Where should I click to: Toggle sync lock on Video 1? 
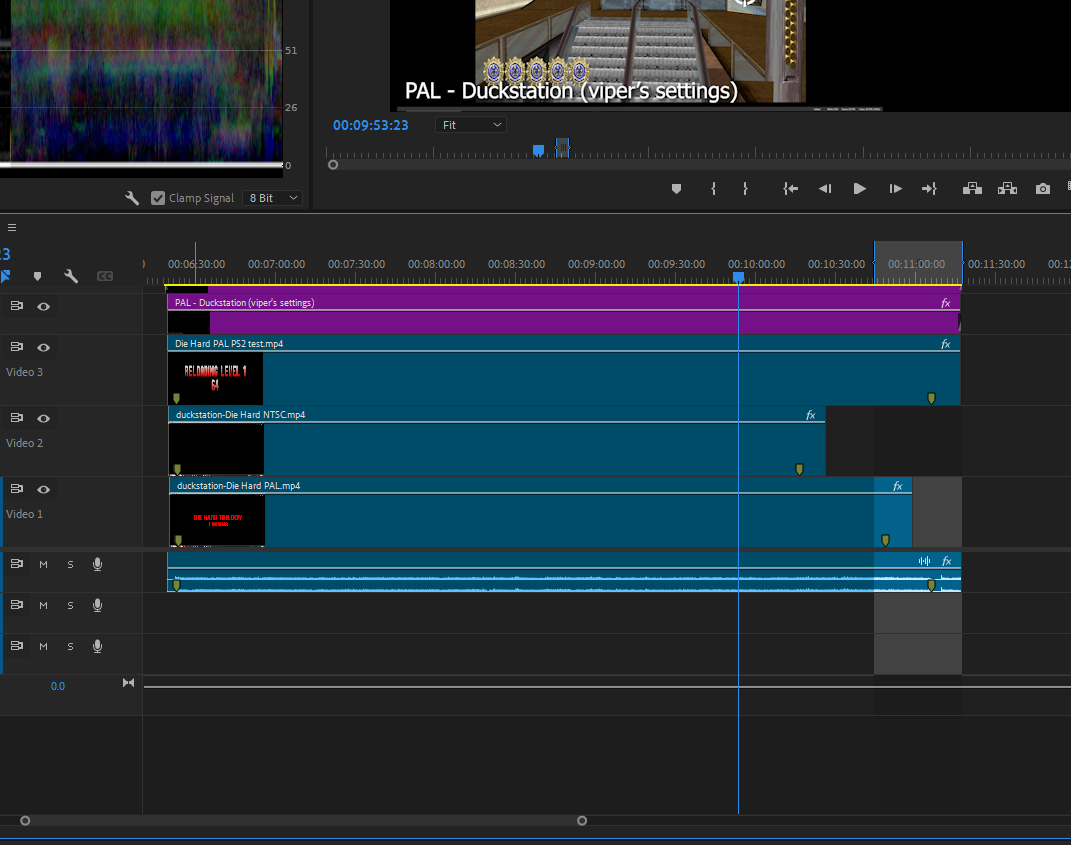(x=17, y=489)
